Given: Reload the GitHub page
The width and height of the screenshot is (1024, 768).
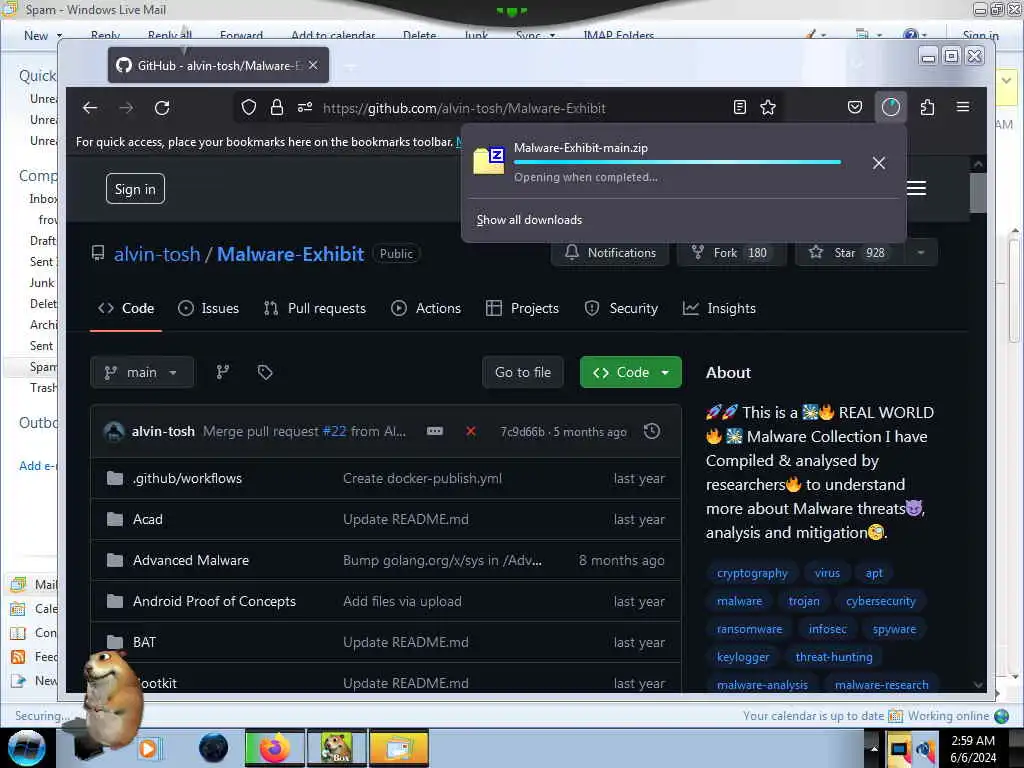Looking at the screenshot, I should coord(162,108).
